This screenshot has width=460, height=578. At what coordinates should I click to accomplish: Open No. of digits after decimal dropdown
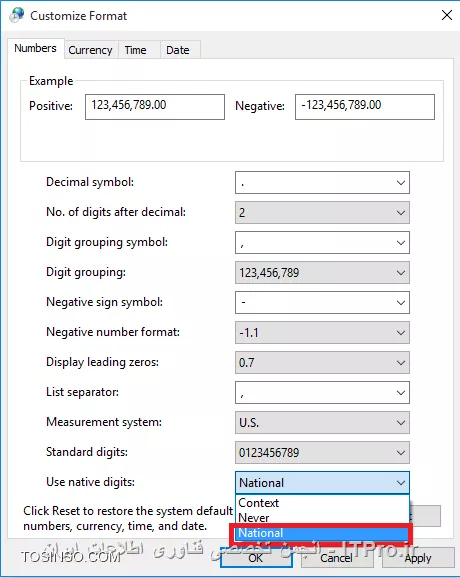click(322, 212)
